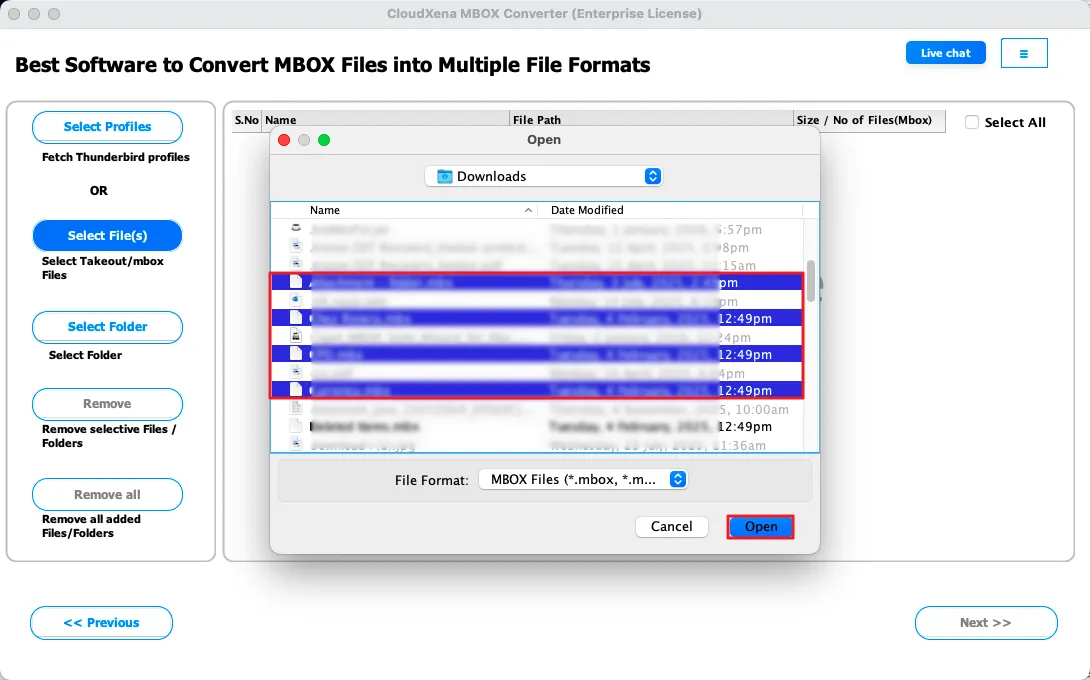Click the Select Profiles button
This screenshot has height=680, width=1090.
tap(107, 127)
